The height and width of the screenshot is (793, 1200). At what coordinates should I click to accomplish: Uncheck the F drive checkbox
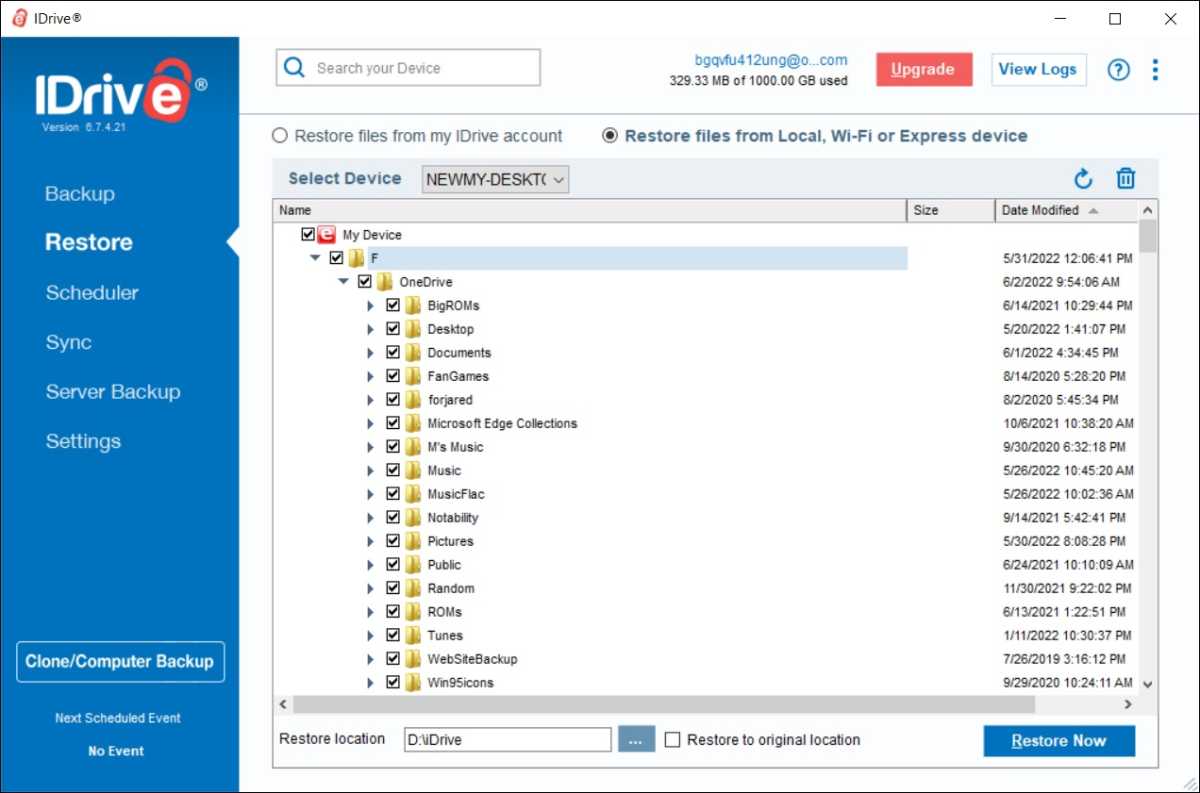(x=336, y=258)
